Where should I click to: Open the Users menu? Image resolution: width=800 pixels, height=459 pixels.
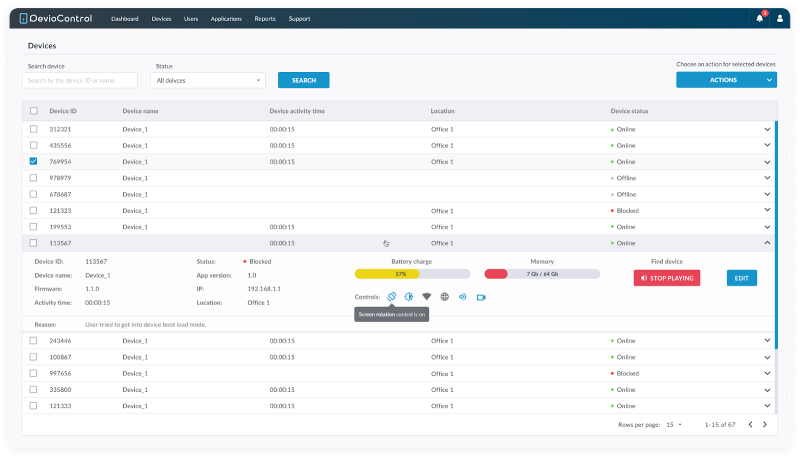coord(191,19)
